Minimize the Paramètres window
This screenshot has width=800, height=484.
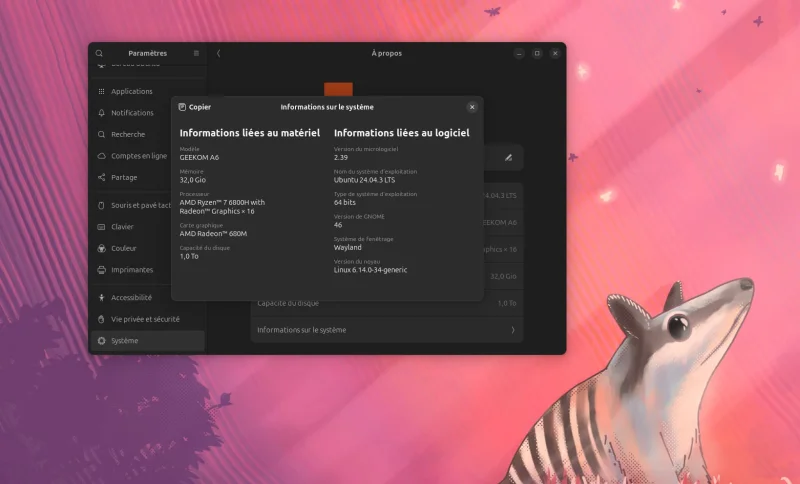[519, 53]
